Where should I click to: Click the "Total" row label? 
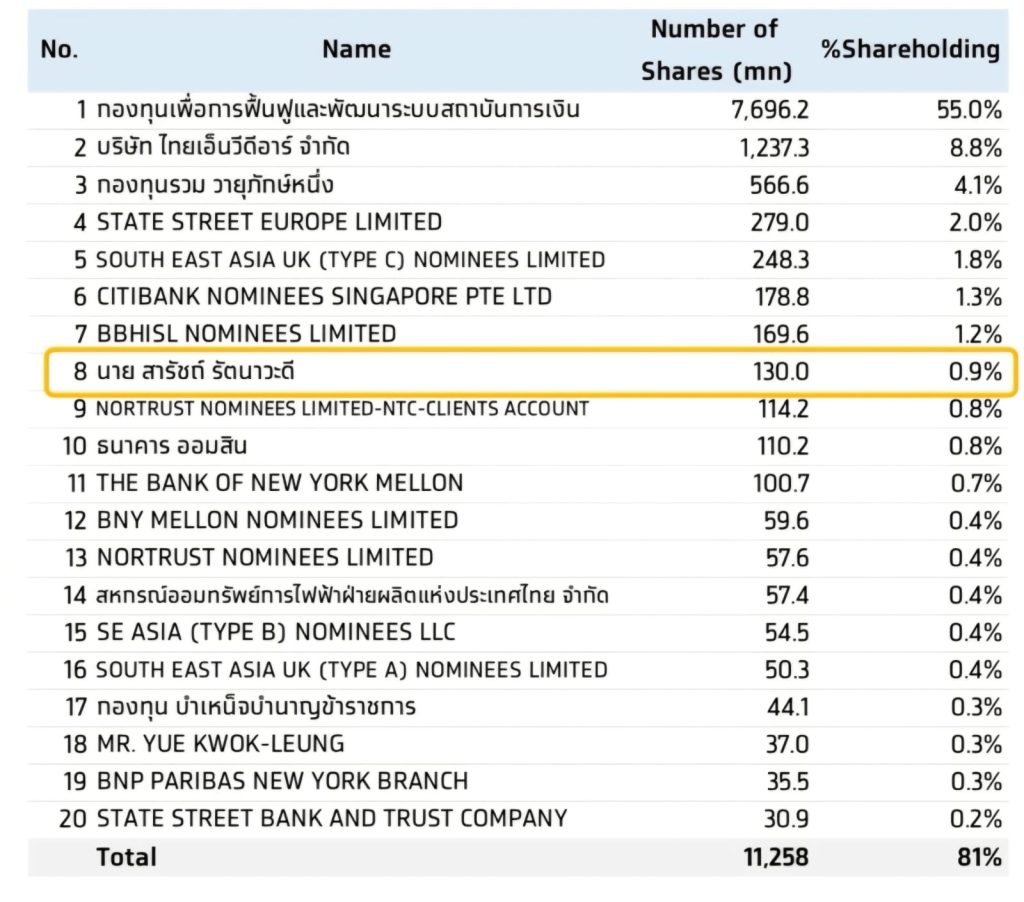point(126,857)
